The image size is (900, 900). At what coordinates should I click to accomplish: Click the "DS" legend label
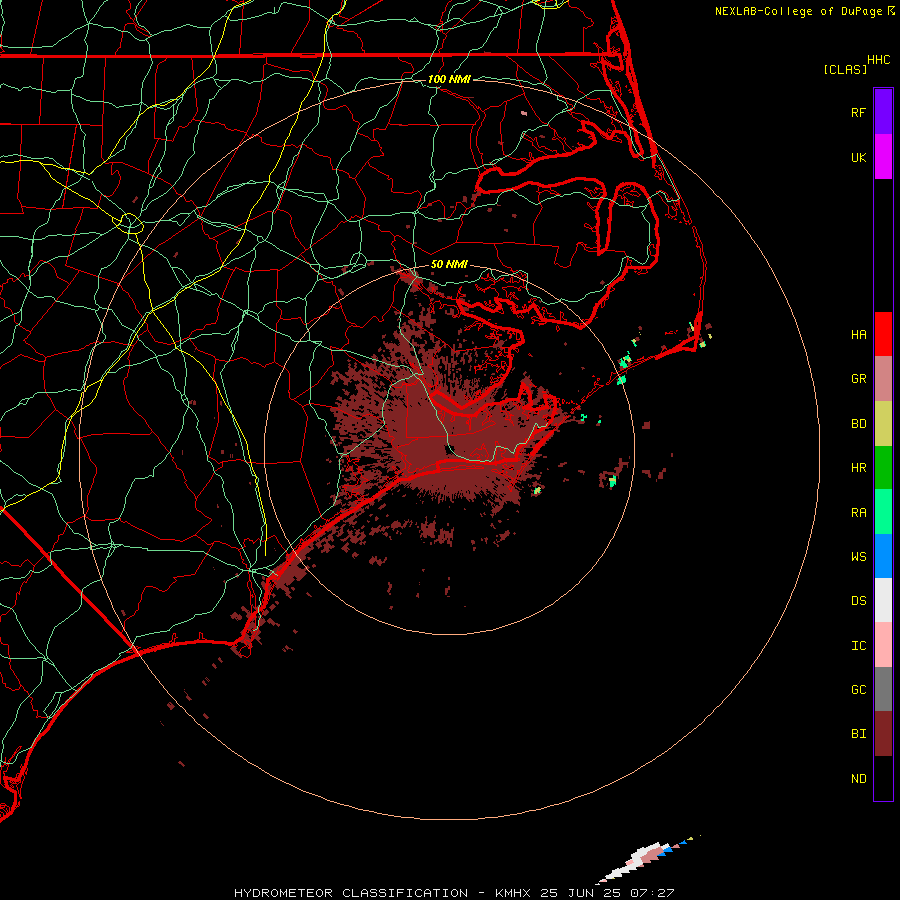point(858,600)
